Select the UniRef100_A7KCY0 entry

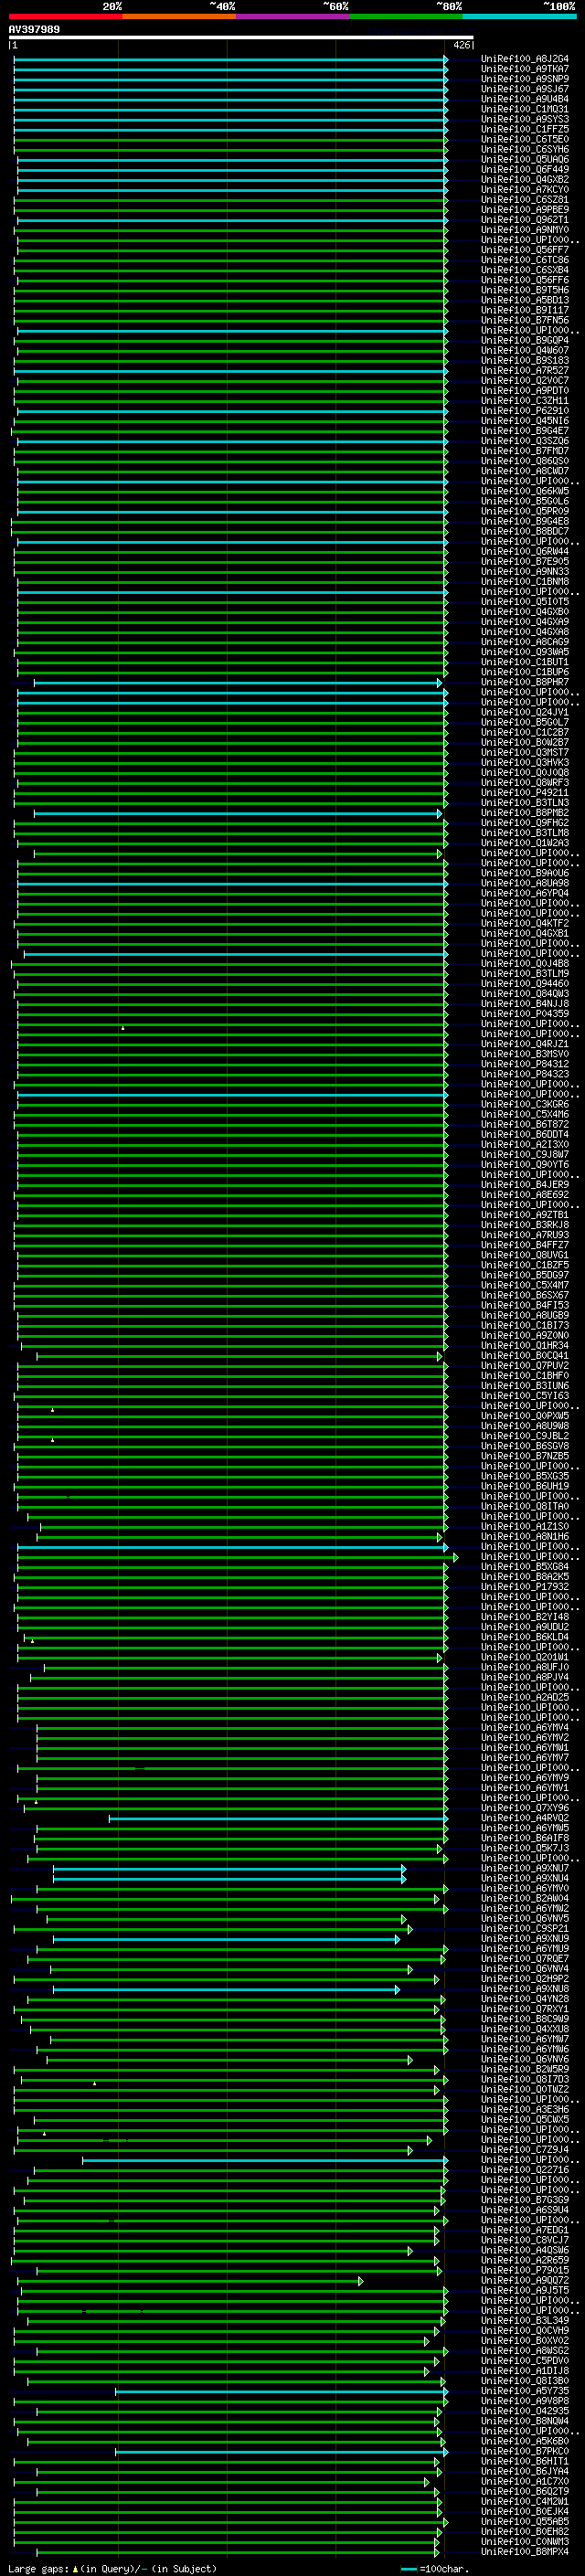525,189
